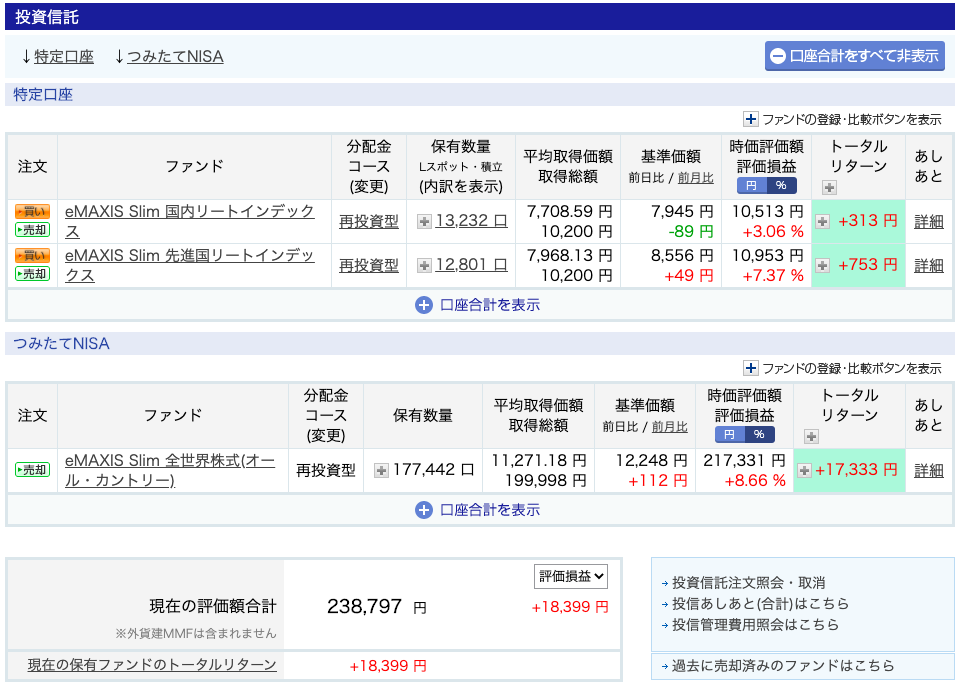Screen dimensions: 960x687
Task: Open 詳細 for 先進国リートインデックス
Action: click(x=928, y=265)
